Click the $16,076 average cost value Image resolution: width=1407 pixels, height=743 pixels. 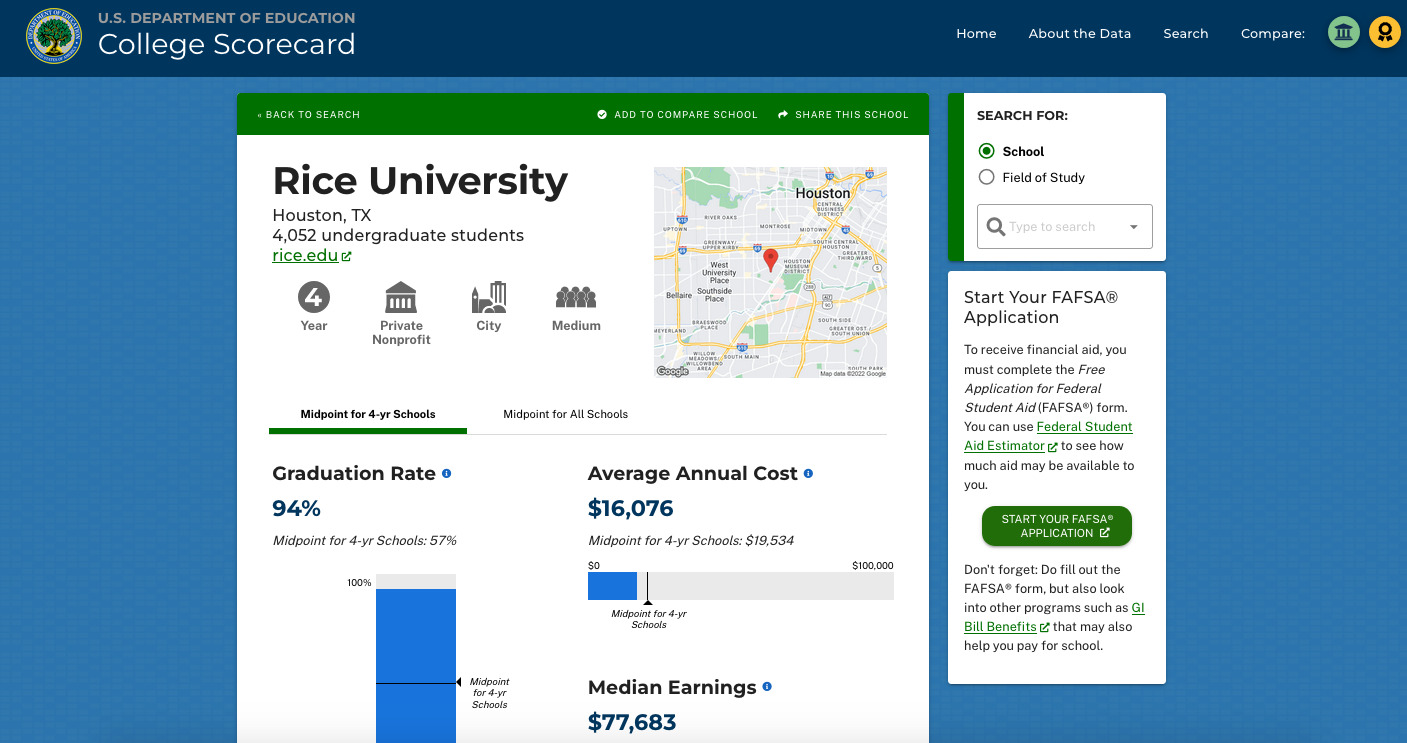[631, 508]
